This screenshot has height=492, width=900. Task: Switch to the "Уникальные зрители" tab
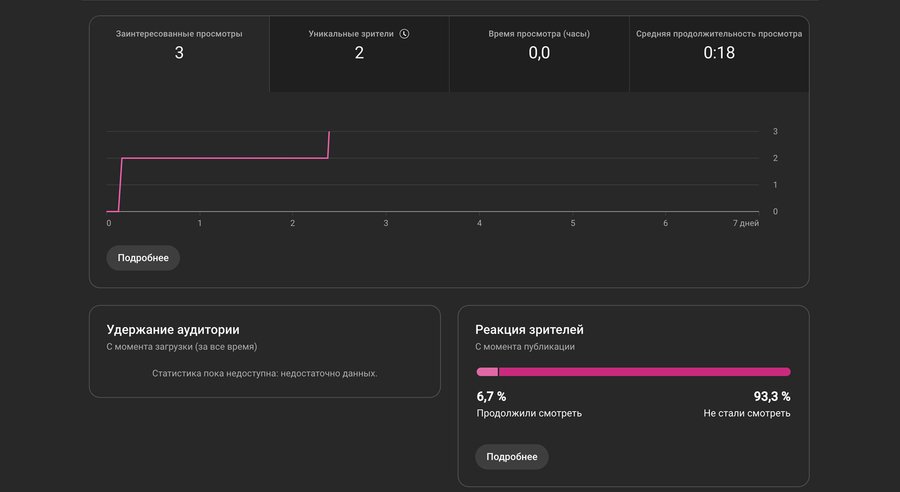coord(359,44)
